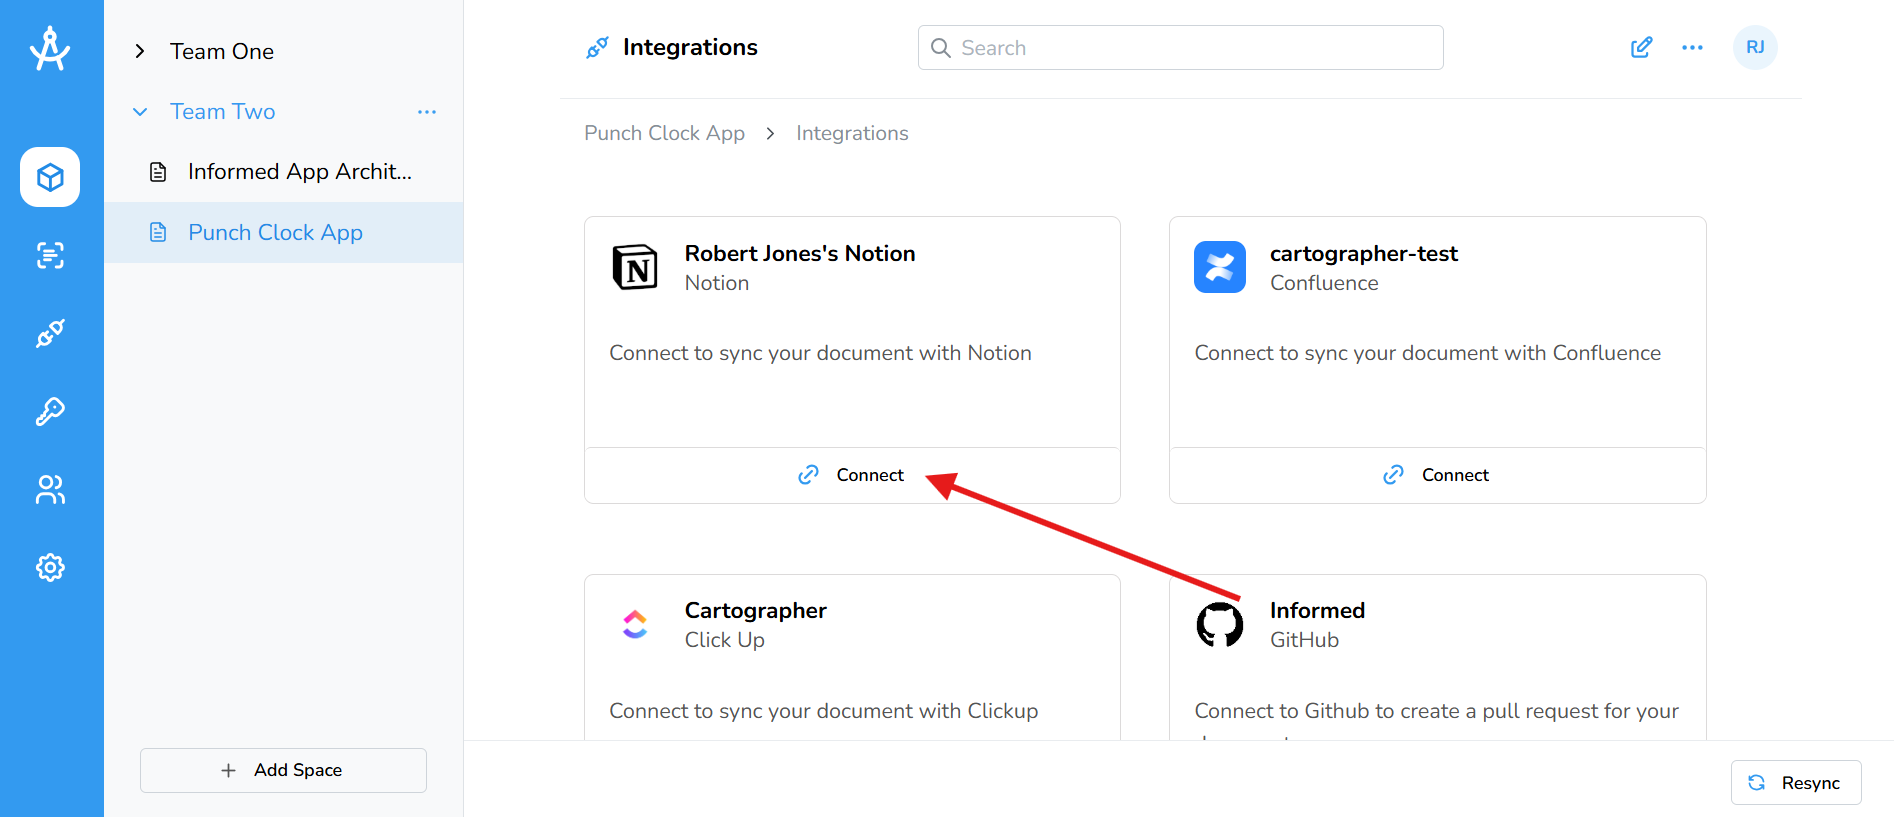Collapse the Team Two space
Viewport: 1894px width, 817px height.
140,112
